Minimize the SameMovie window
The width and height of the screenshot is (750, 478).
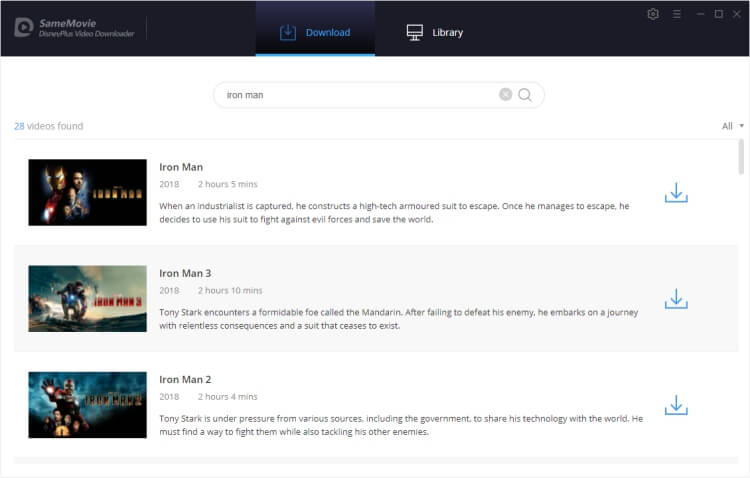coord(700,14)
